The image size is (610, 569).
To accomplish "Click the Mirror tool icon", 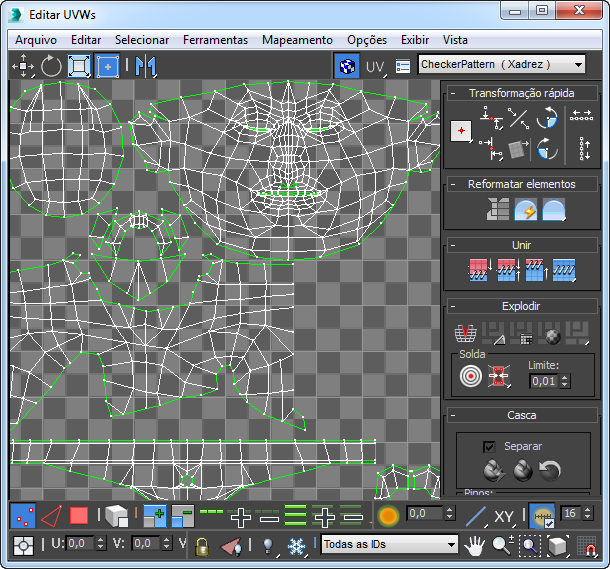I will click(146, 66).
